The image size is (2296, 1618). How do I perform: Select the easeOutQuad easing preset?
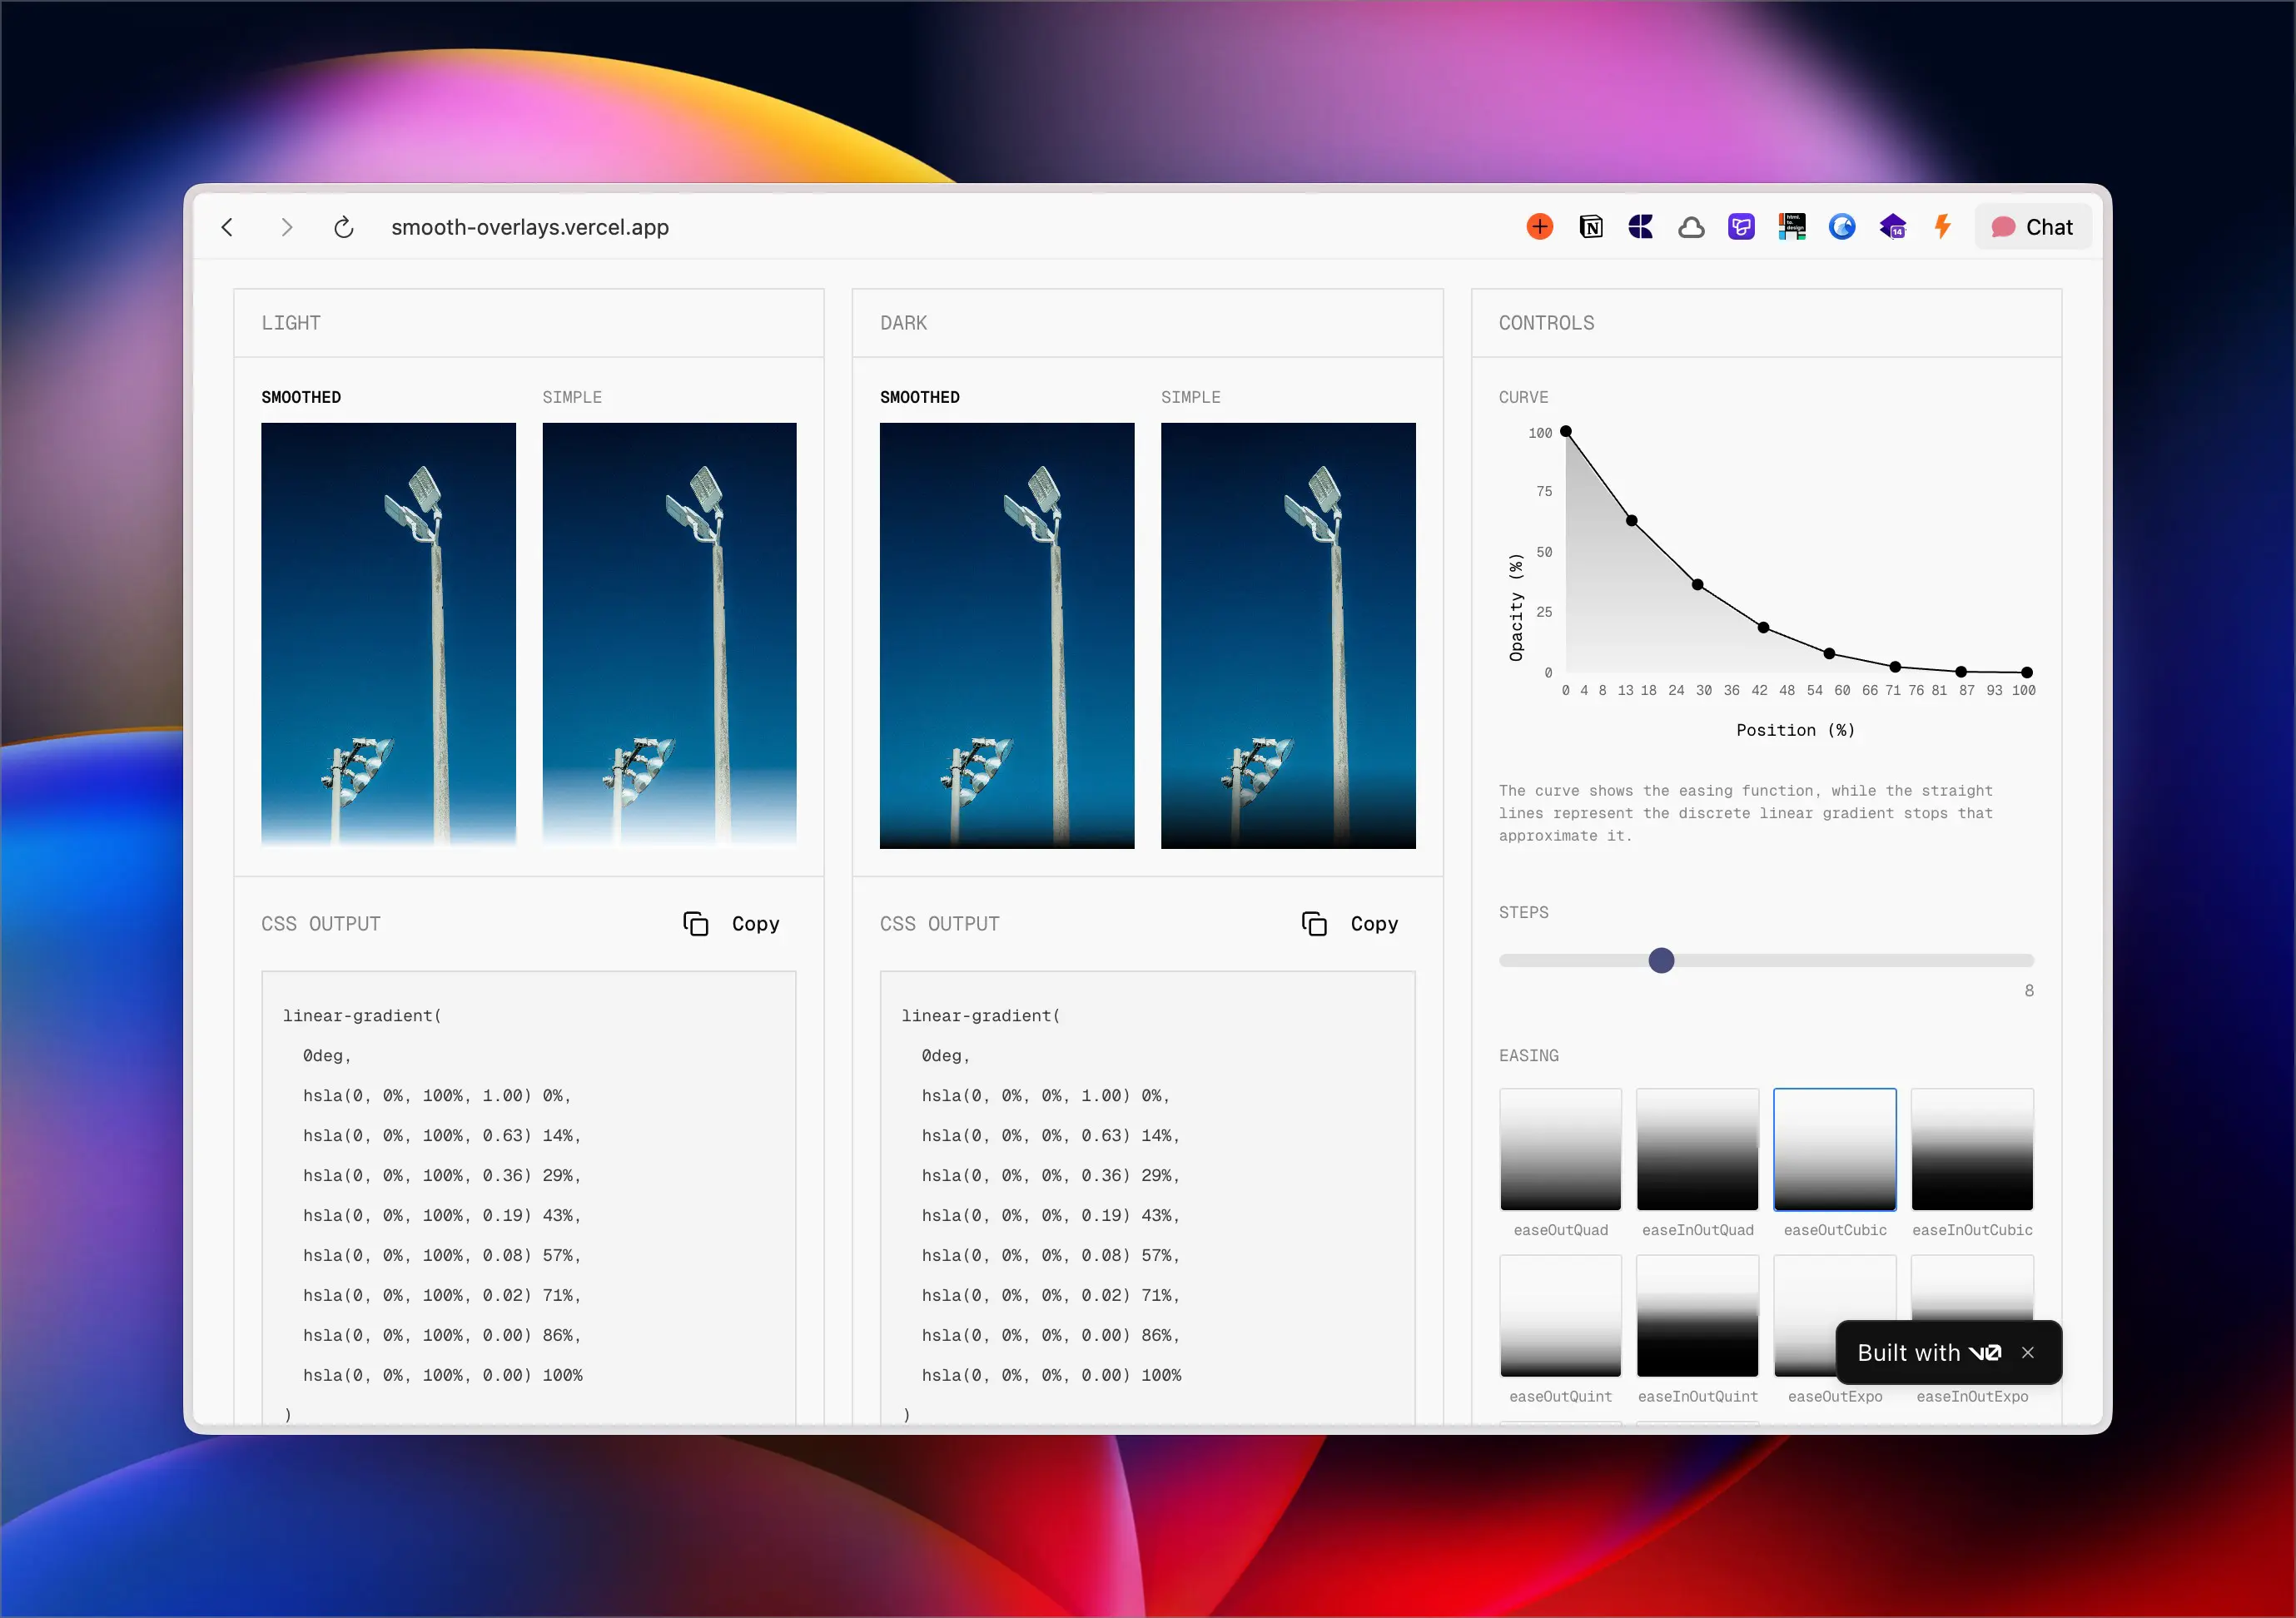(1560, 1150)
